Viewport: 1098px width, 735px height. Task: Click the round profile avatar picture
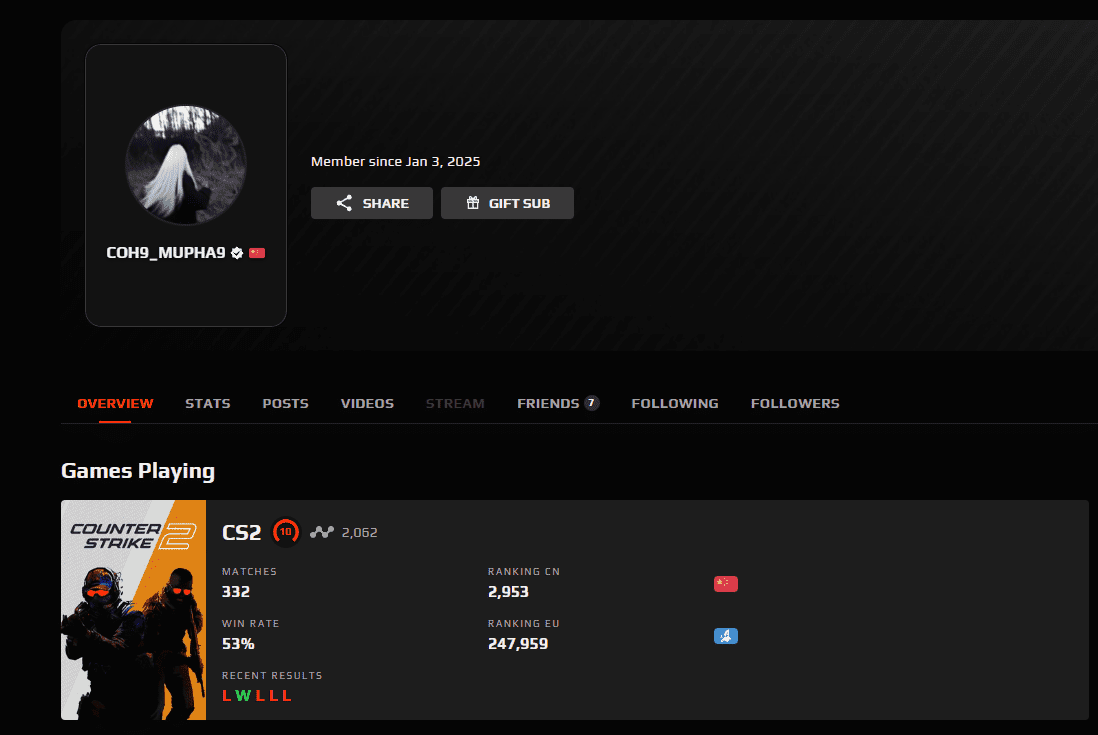click(x=186, y=164)
